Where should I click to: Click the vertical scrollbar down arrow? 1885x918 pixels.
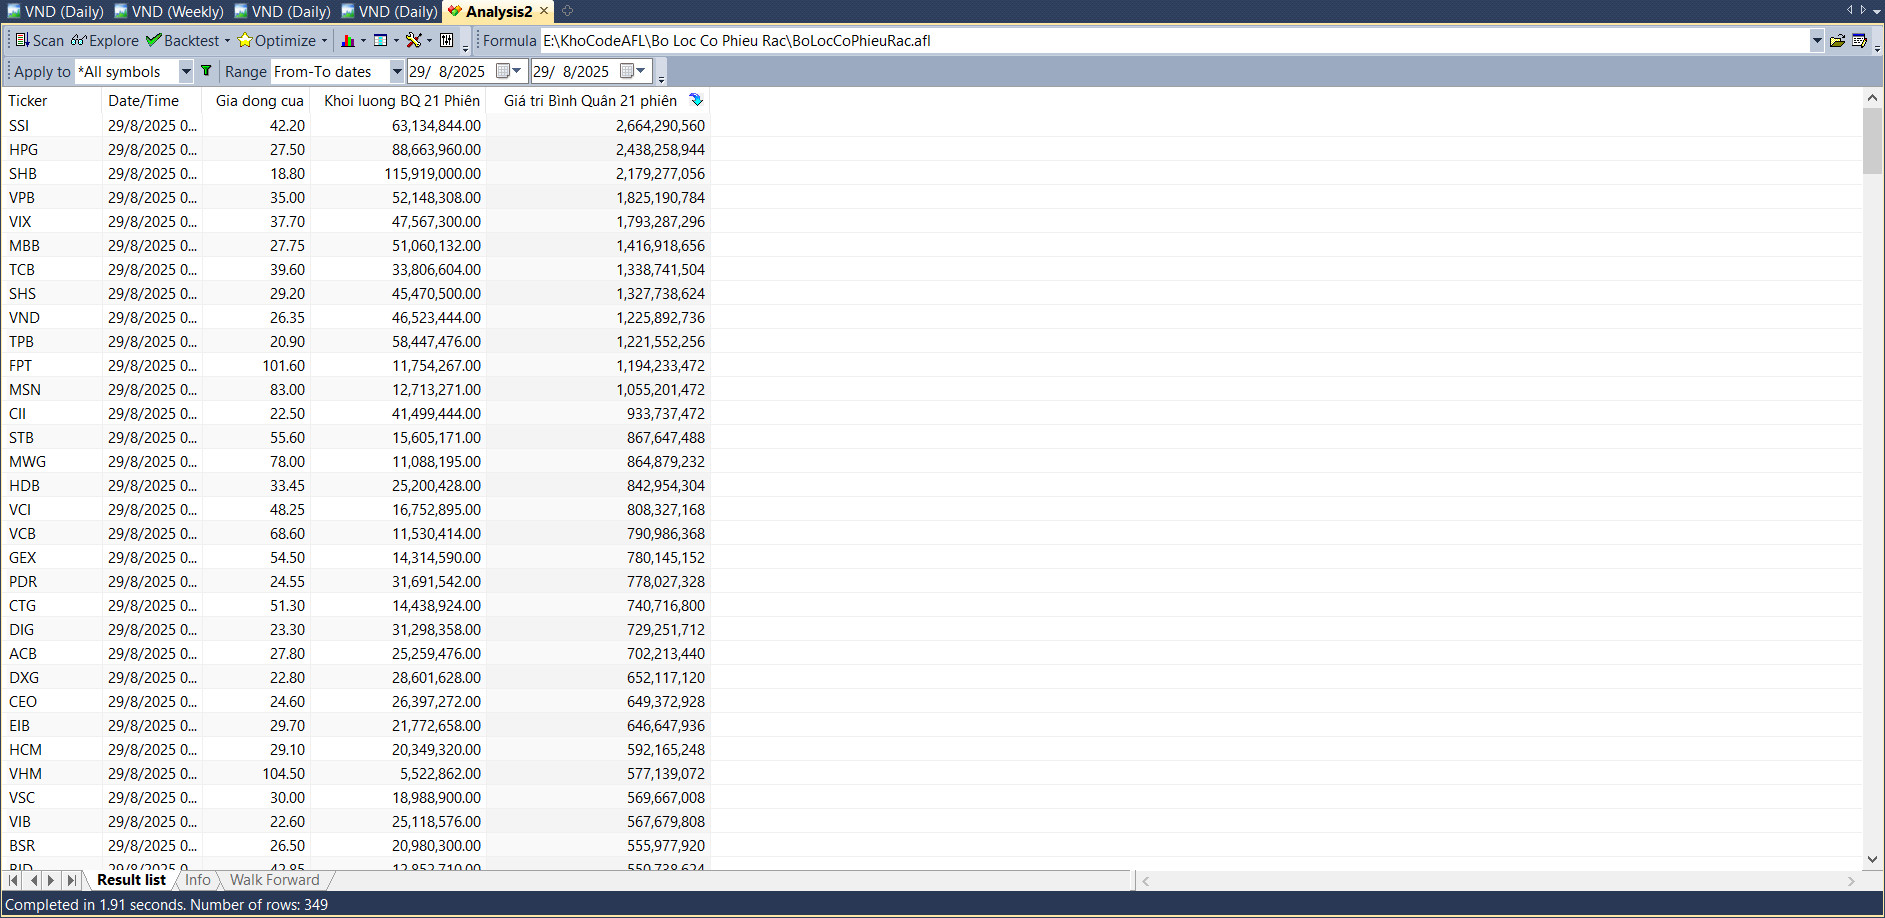coord(1872,859)
